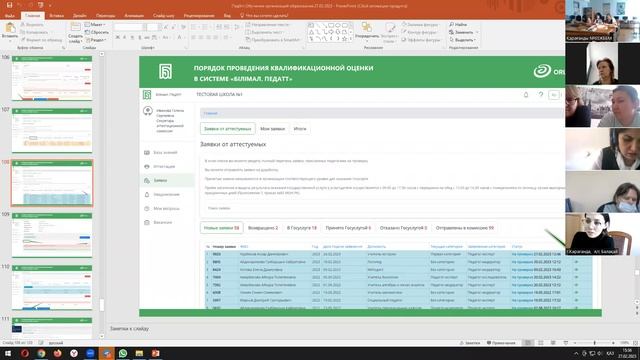
Task: Toggle underline (Ч) formatting
Action: tap(132, 38)
